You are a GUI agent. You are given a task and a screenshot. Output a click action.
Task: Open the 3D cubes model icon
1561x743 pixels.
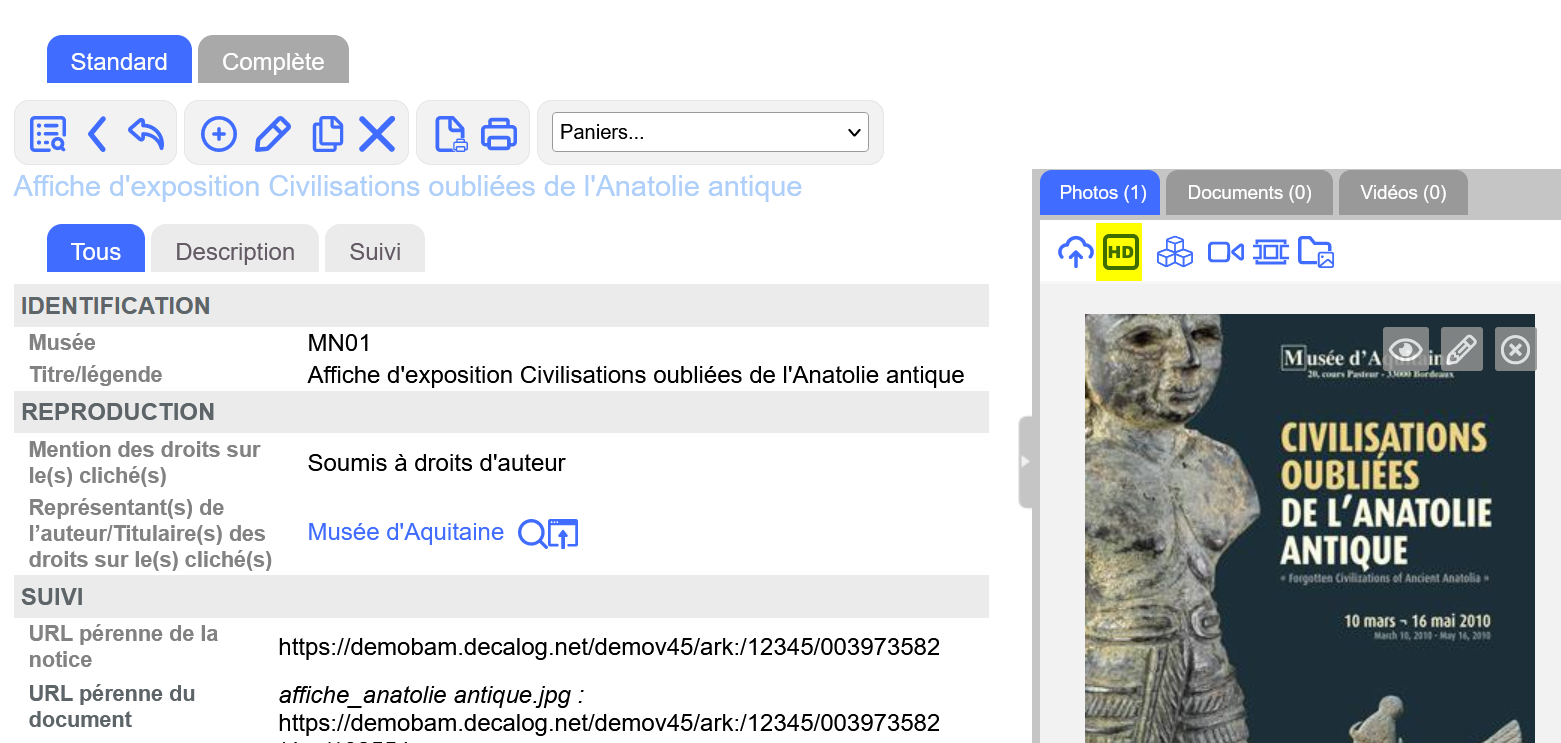(1175, 252)
